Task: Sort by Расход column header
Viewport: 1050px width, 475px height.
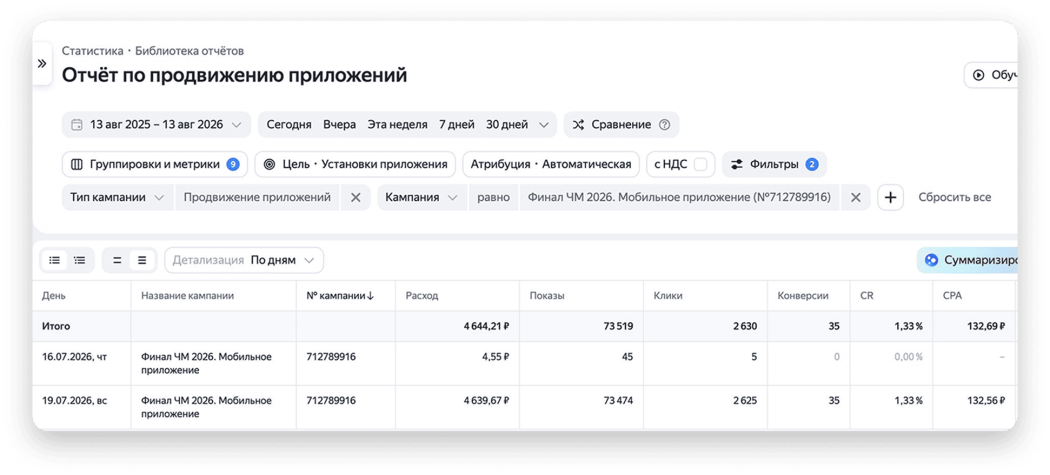Action: pos(422,295)
